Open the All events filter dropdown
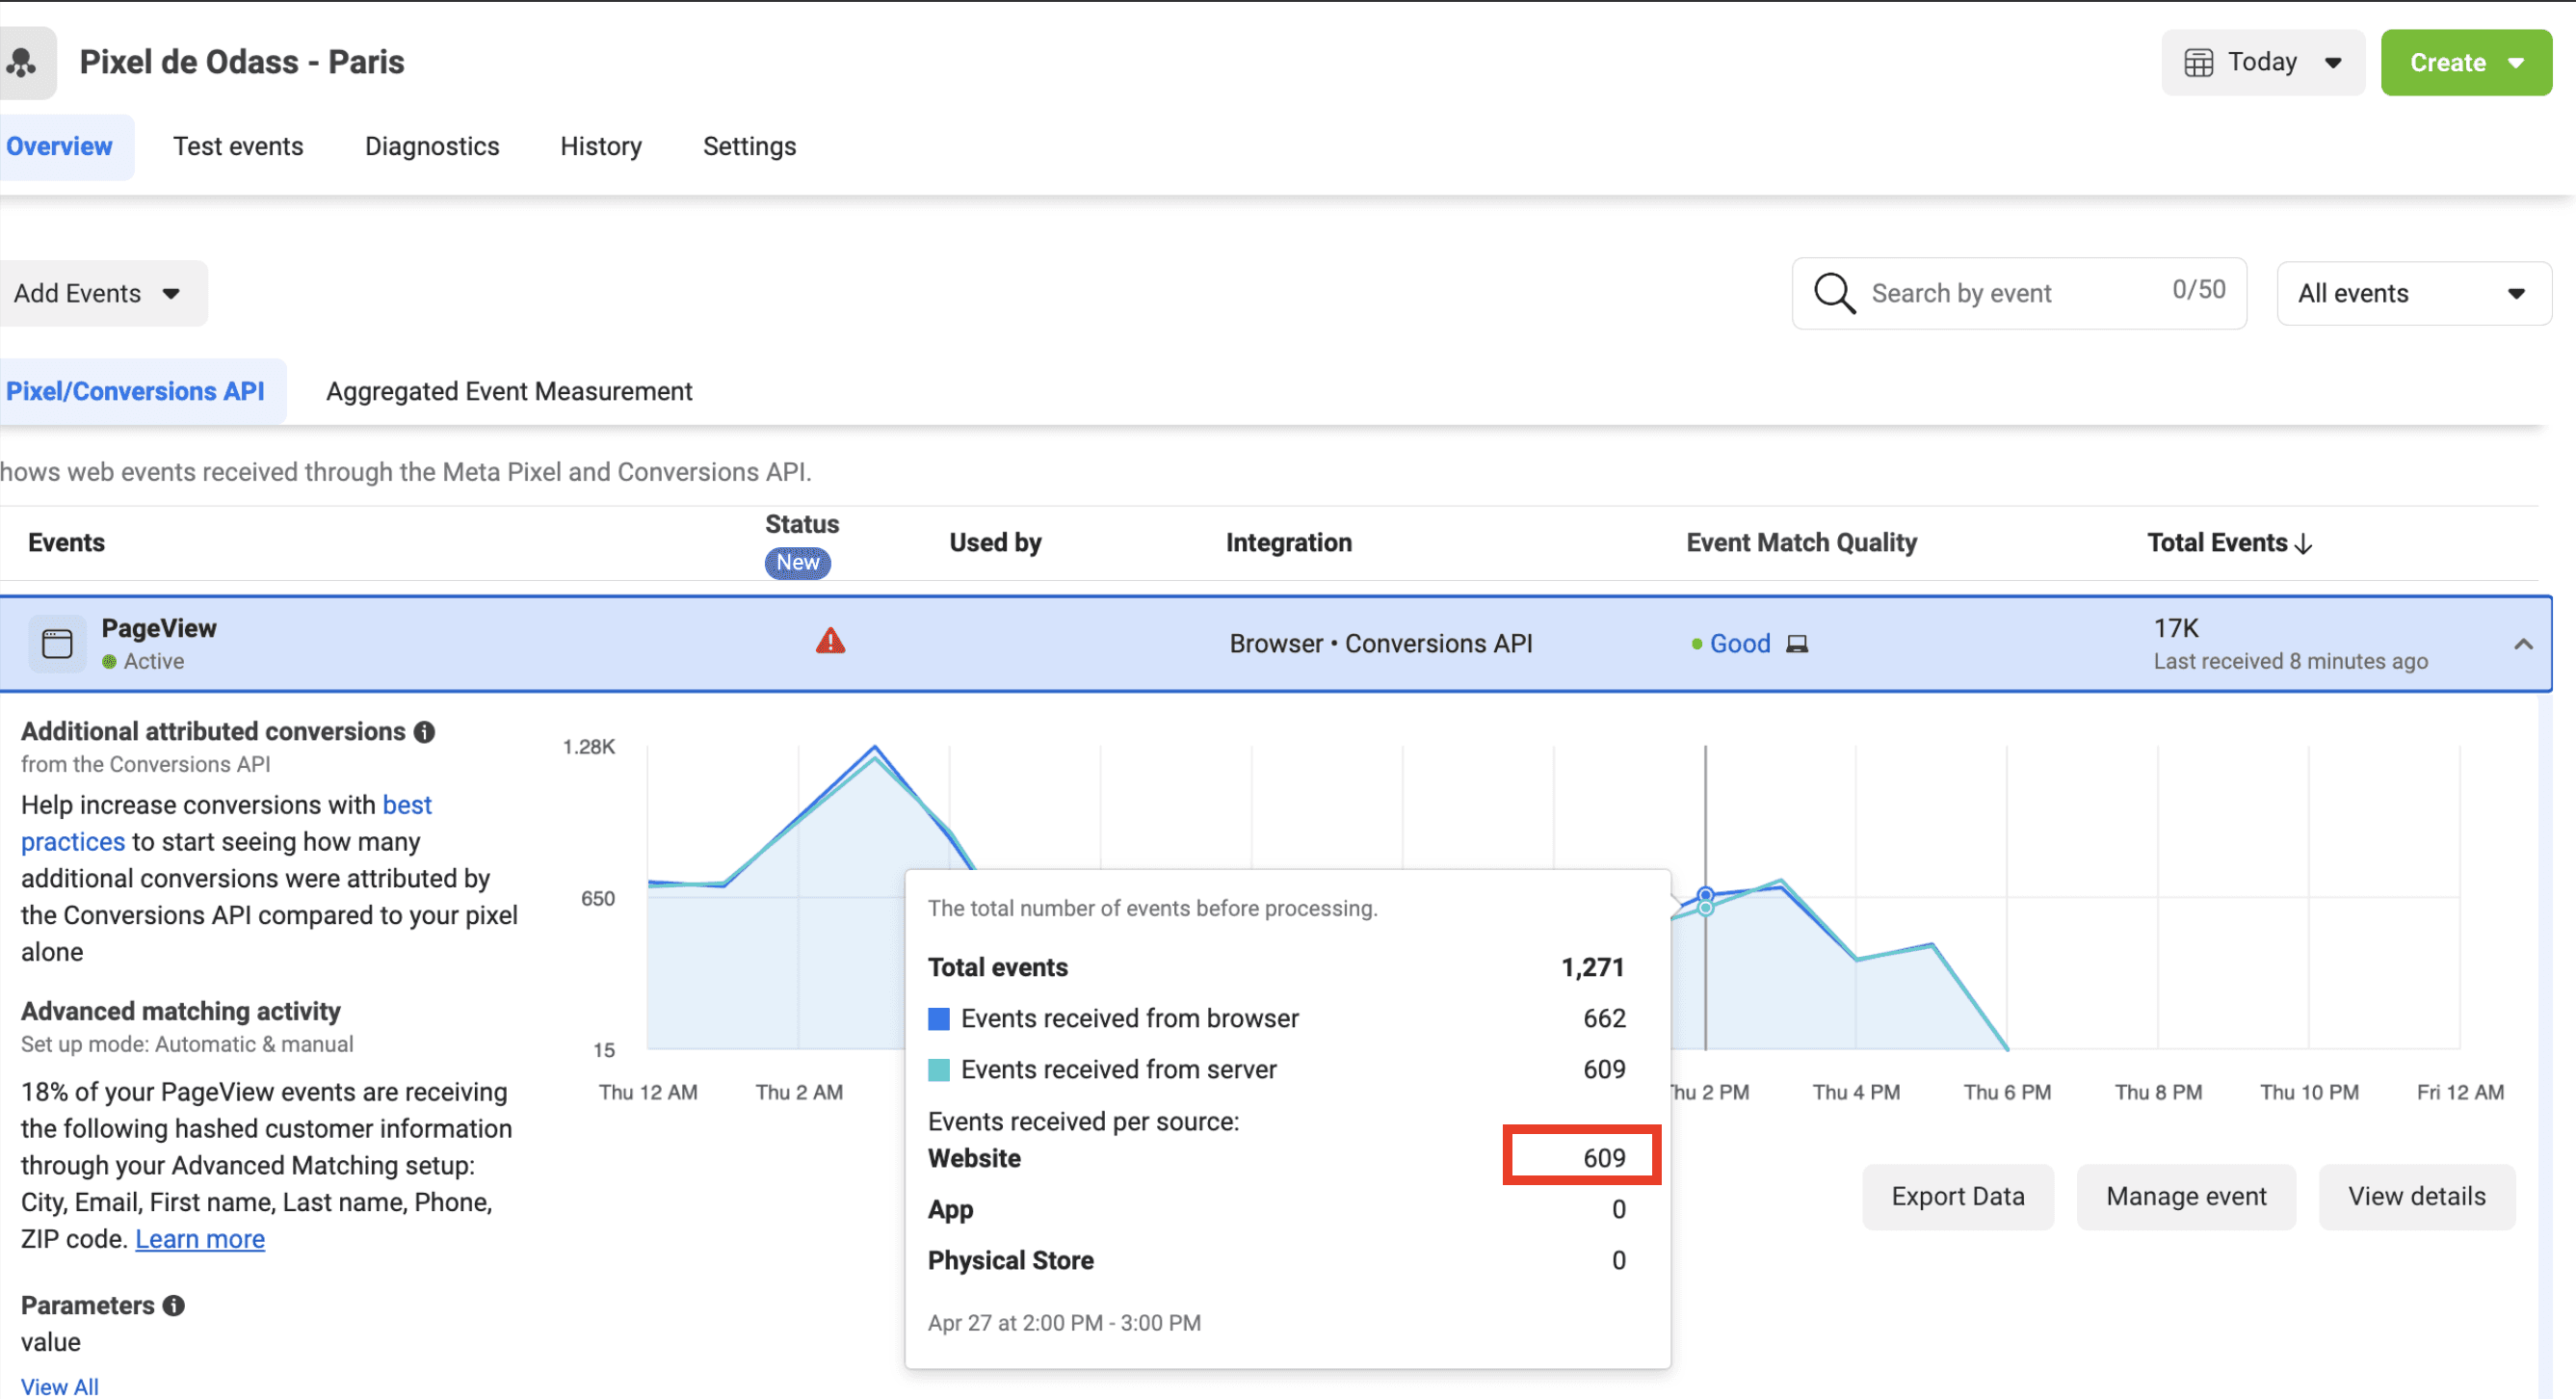The width and height of the screenshot is (2576, 1399). pos(2414,294)
